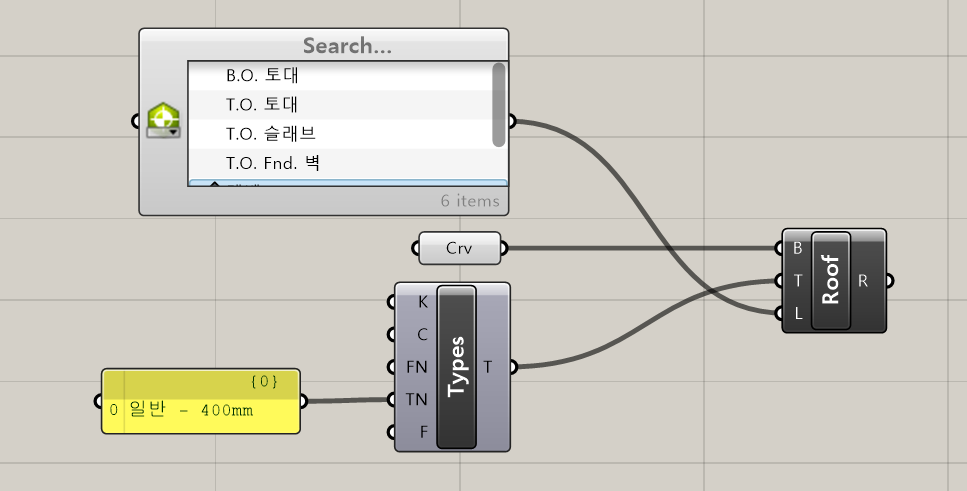
Task: Click the yellow panel text '일반 - 400mm'
Action: [x=190, y=410]
